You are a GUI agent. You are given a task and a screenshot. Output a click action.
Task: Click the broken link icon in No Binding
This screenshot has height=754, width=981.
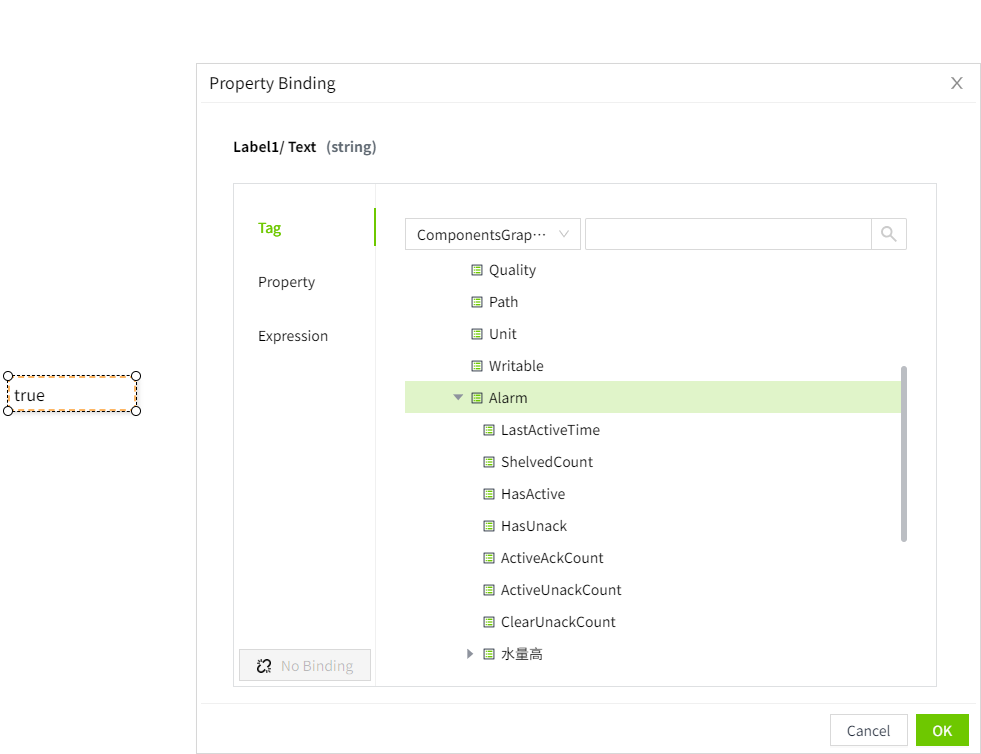pos(264,666)
